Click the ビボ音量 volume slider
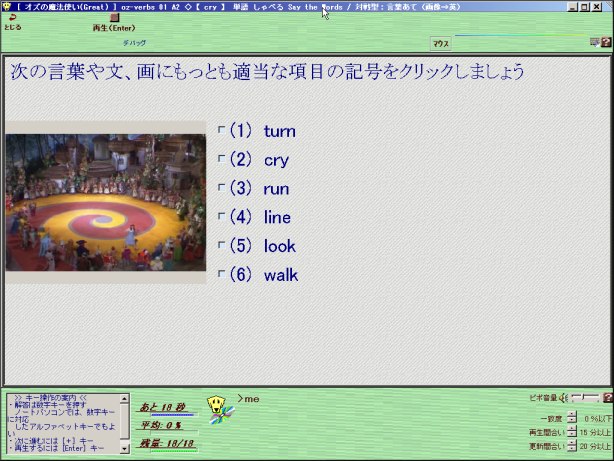Screen dimensions: 614x461 [x=585, y=398]
